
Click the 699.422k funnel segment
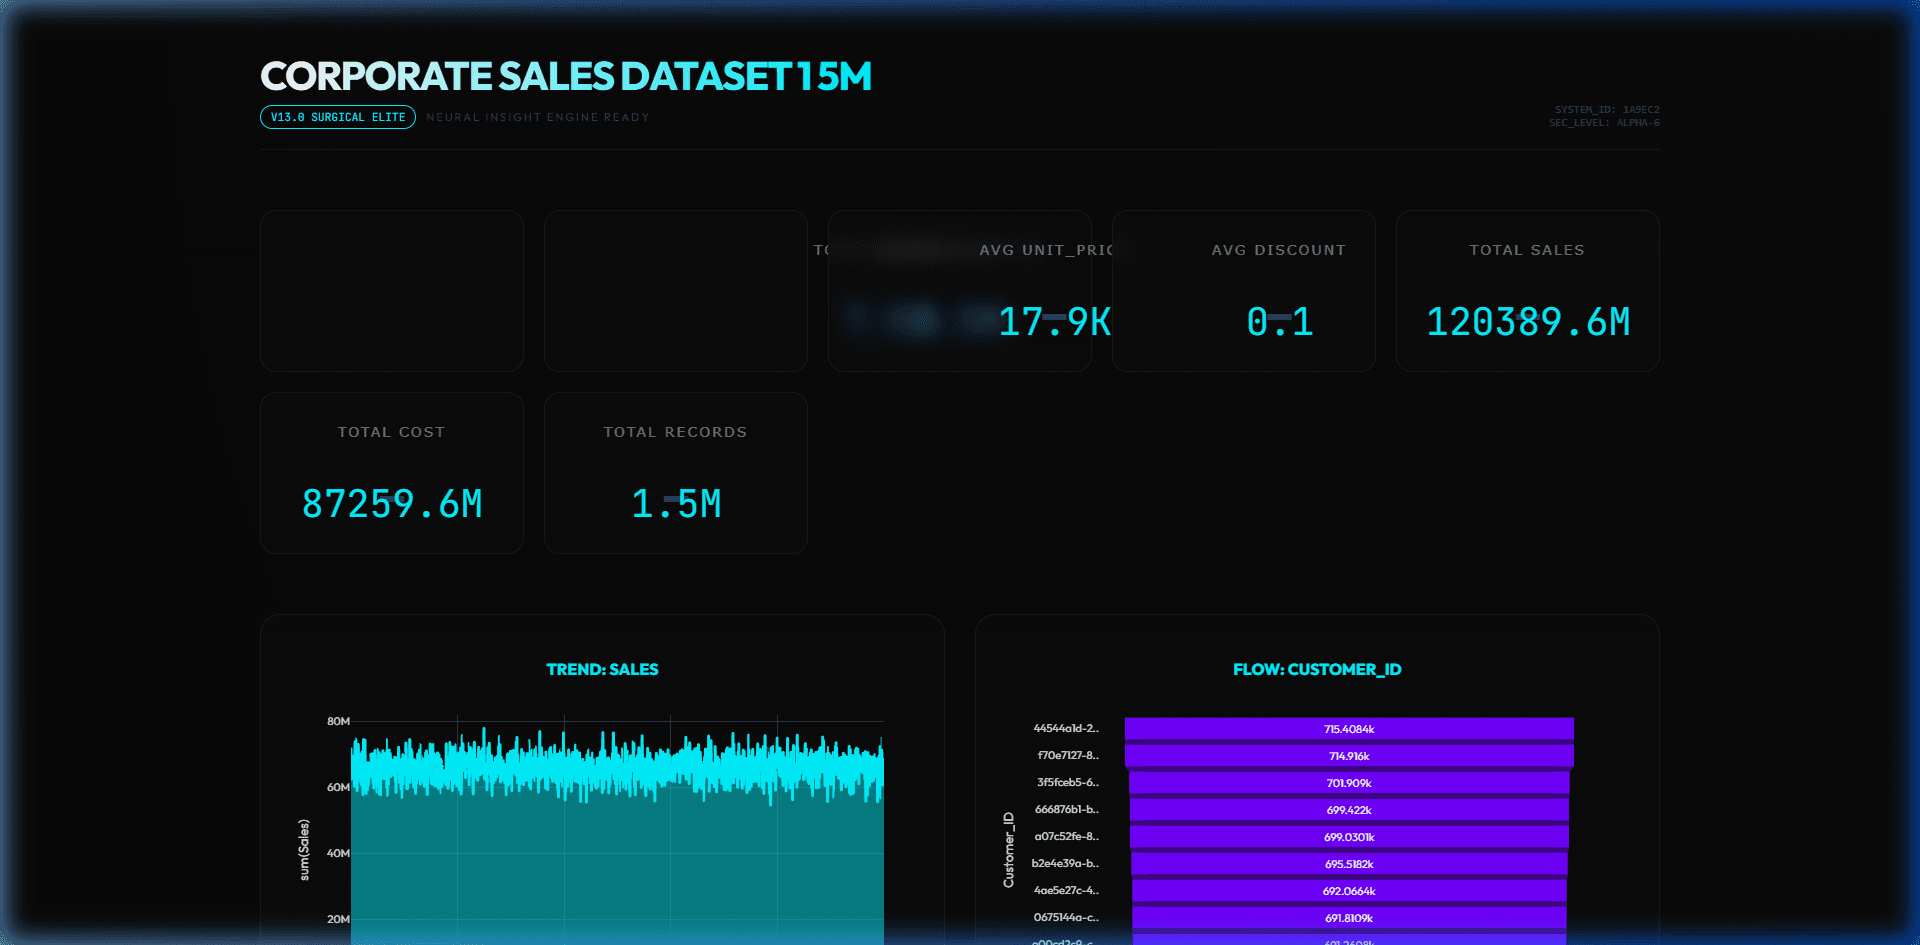(x=1349, y=810)
